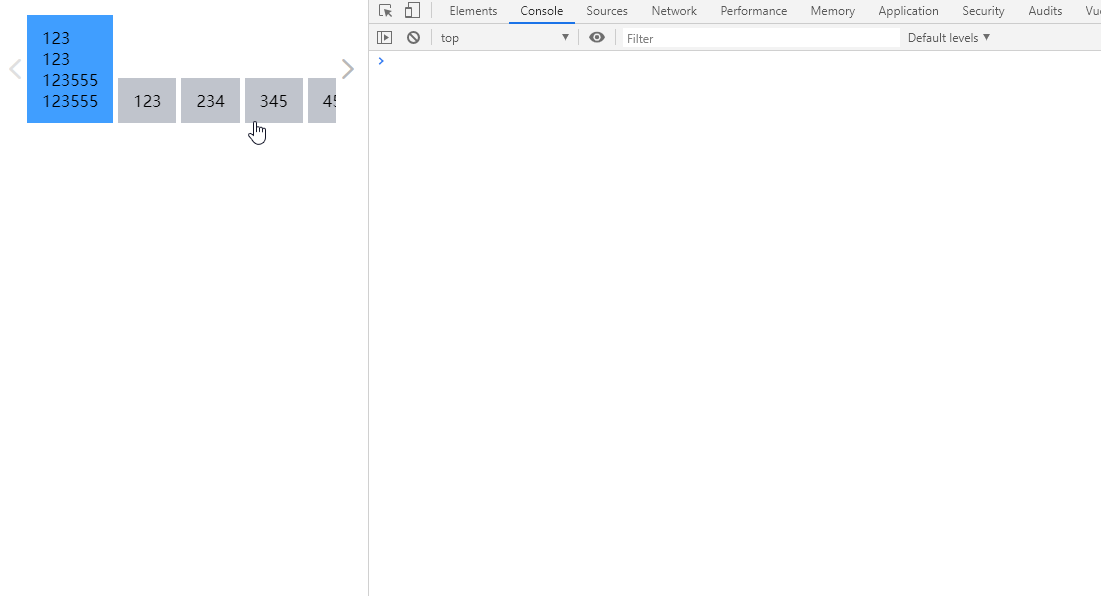Select the blue 123555 card
This screenshot has height=596, width=1101.
click(x=70, y=69)
